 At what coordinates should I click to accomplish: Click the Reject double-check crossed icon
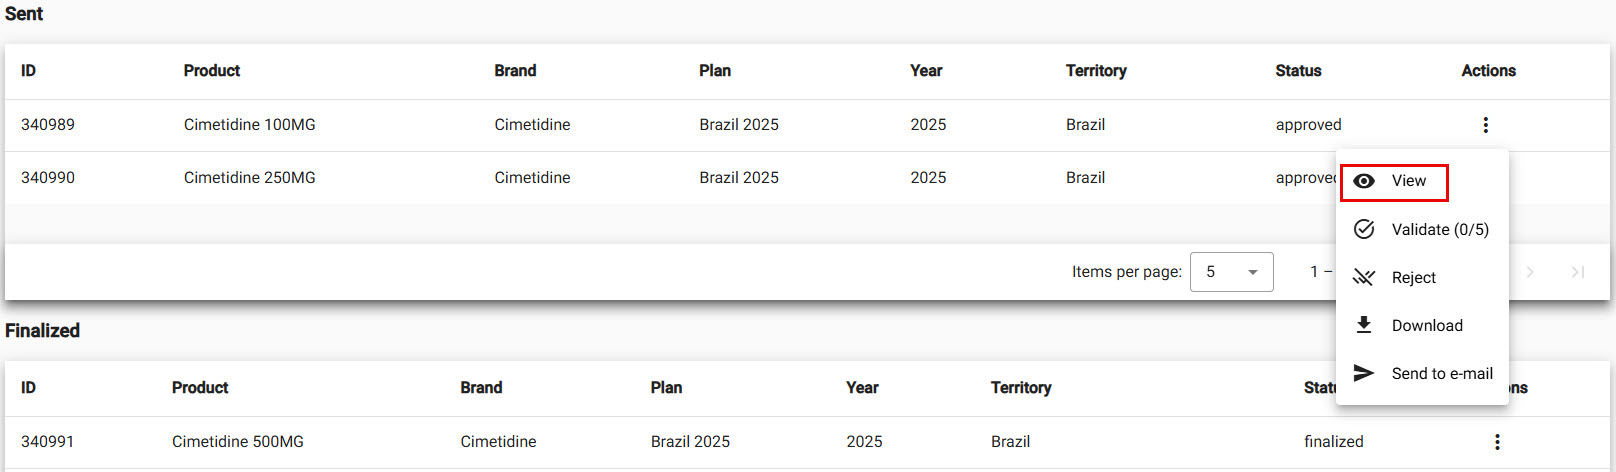click(x=1364, y=277)
